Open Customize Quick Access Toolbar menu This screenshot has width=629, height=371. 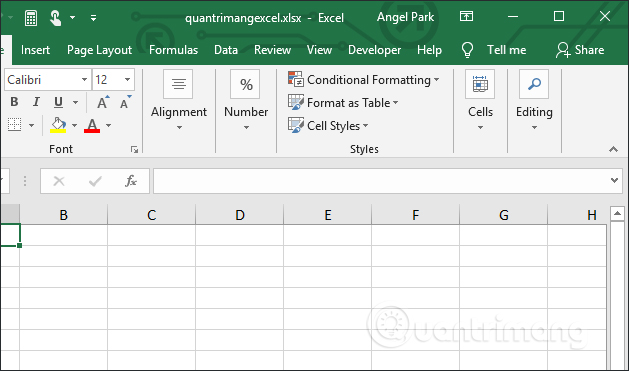[93, 18]
